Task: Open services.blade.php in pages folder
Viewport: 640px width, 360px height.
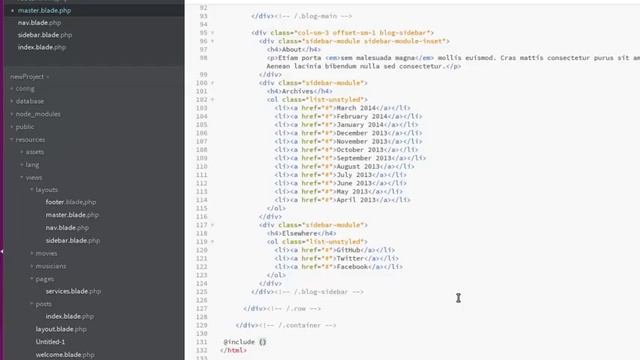Action: pos(73,291)
